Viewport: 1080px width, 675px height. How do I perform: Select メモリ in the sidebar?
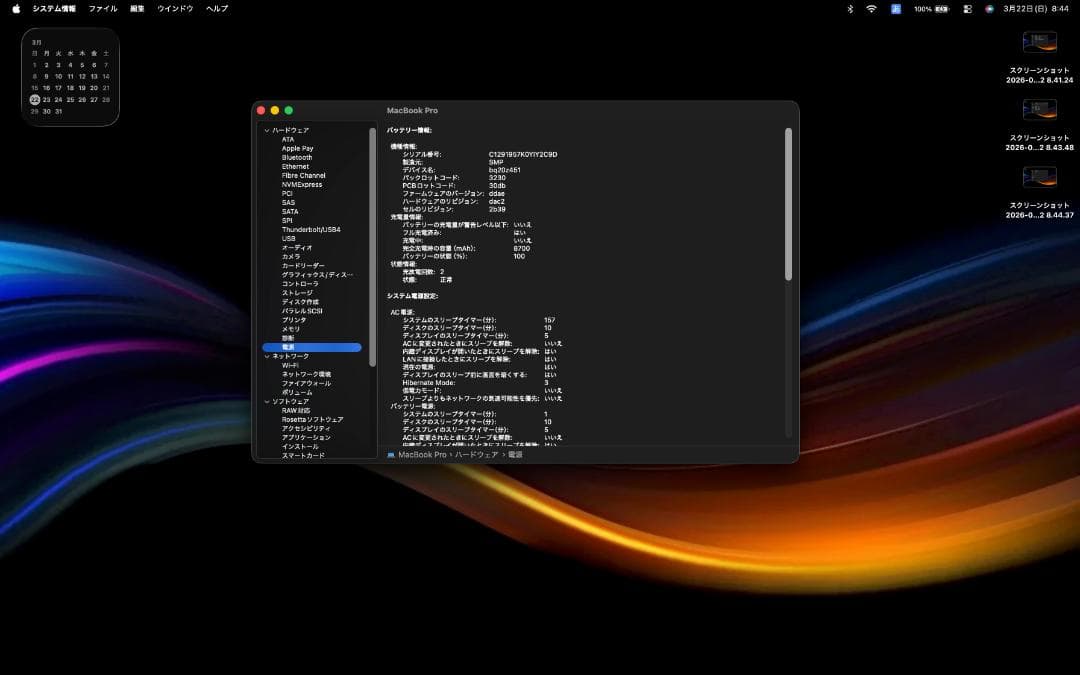(291, 329)
